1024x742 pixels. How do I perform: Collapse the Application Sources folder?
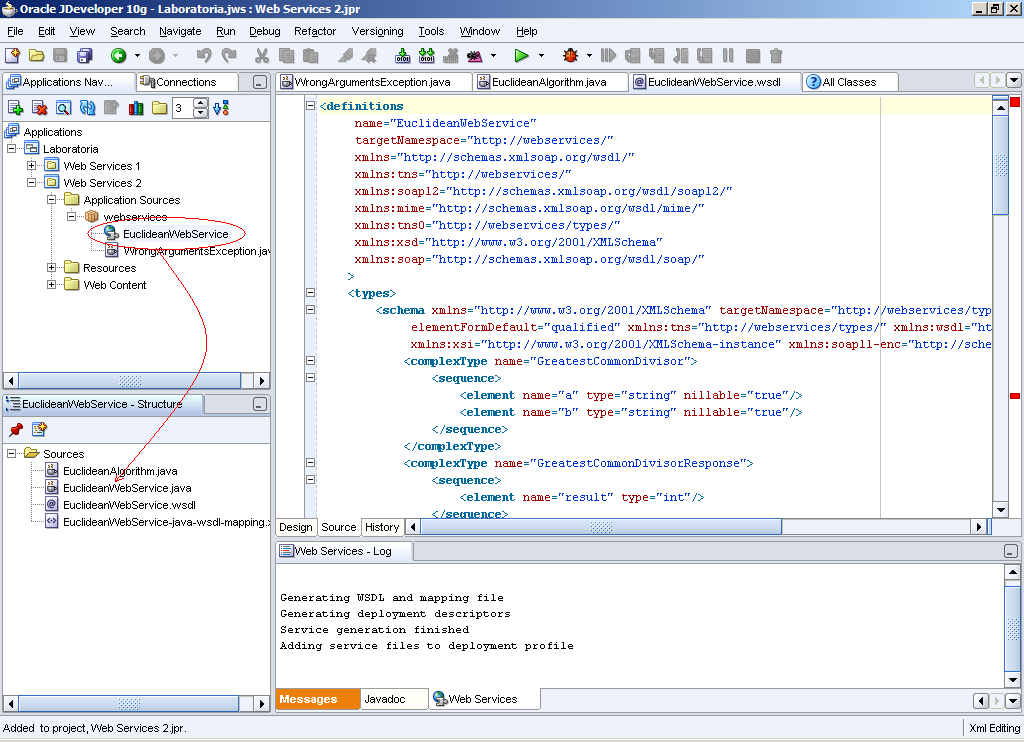pyautogui.click(x=52, y=200)
